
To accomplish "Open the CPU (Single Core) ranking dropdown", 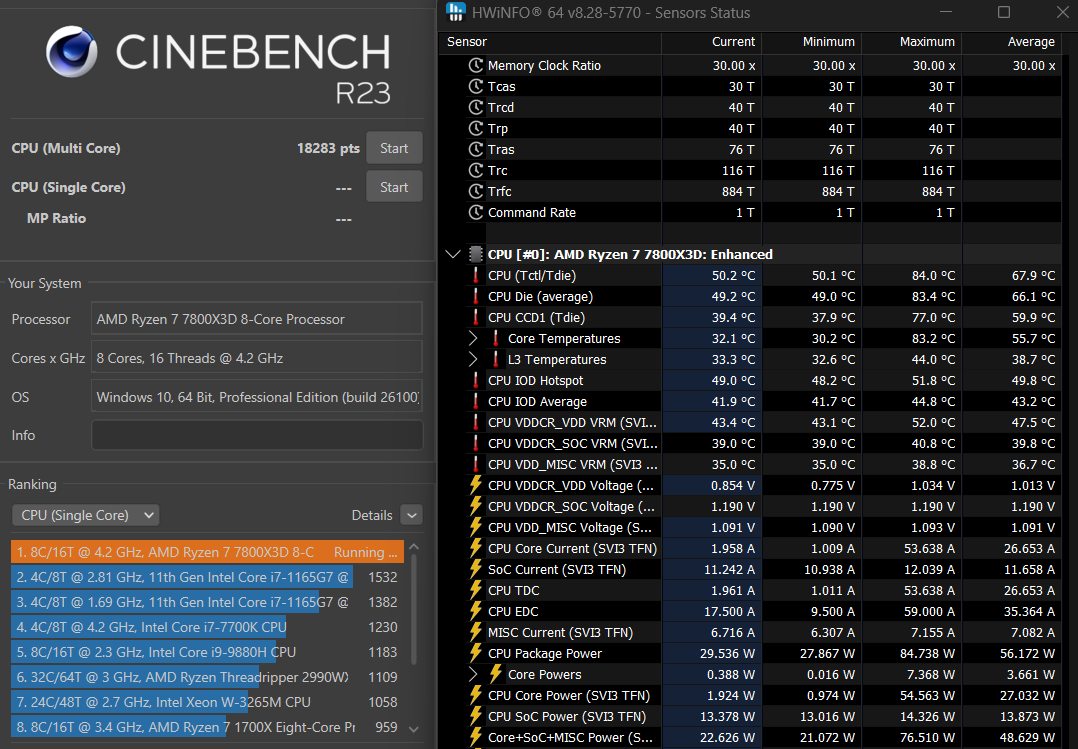I will click(x=86, y=515).
